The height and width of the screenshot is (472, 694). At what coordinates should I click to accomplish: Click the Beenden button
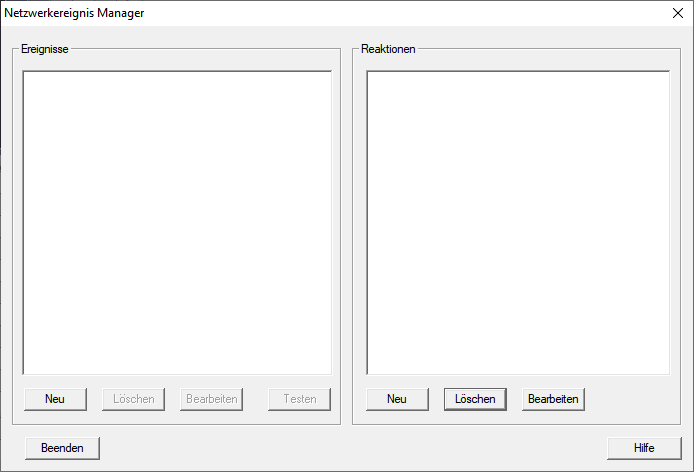(x=62, y=448)
